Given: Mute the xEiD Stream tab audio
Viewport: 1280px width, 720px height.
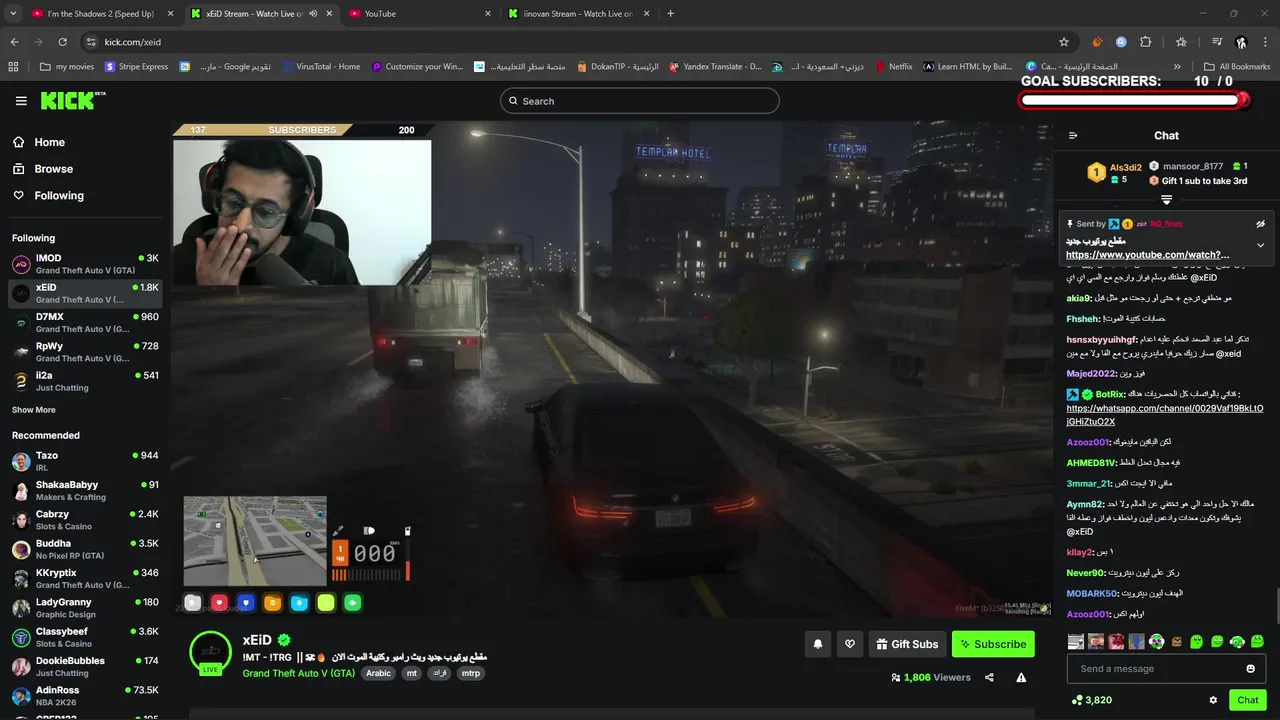Looking at the screenshot, I should 313,14.
